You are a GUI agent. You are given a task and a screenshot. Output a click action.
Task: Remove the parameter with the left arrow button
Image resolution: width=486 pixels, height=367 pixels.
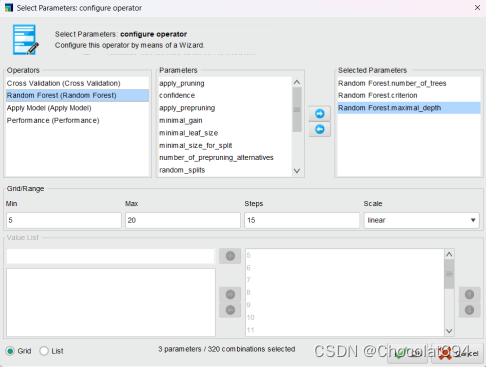pos(319,129)
